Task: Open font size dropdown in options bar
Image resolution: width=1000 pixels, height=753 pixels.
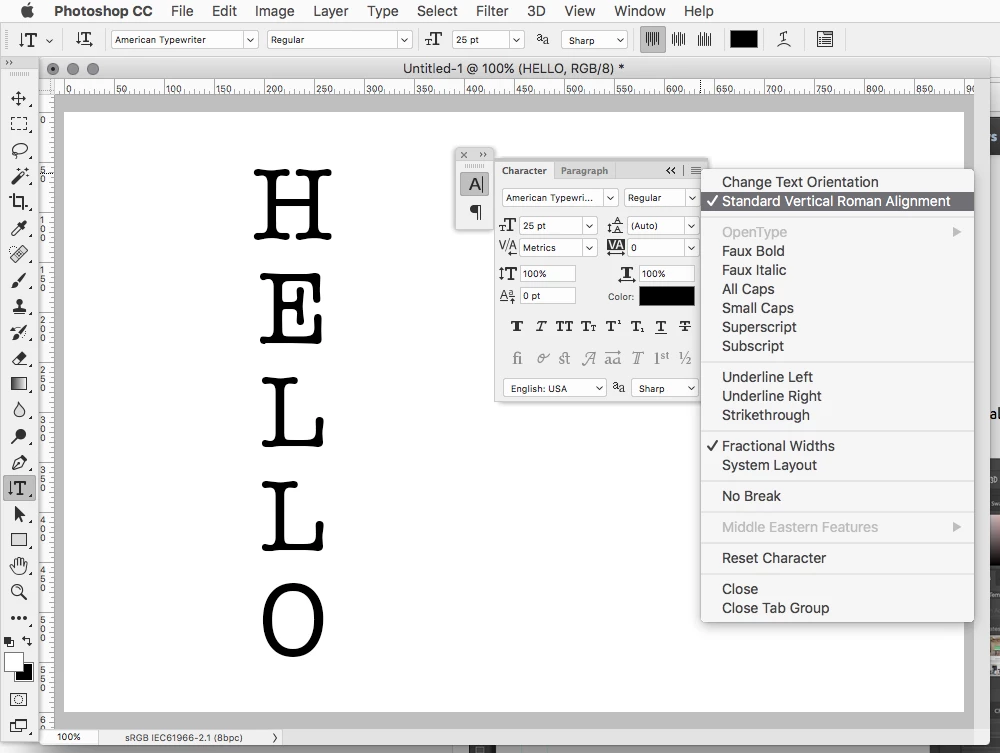Action: (x=517, y=40)
